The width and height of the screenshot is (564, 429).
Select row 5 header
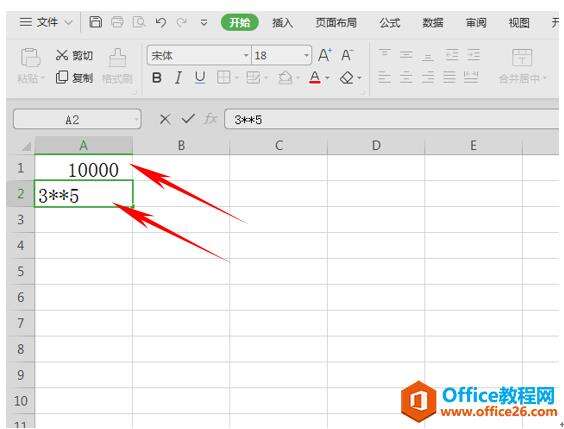click(21, 271)
